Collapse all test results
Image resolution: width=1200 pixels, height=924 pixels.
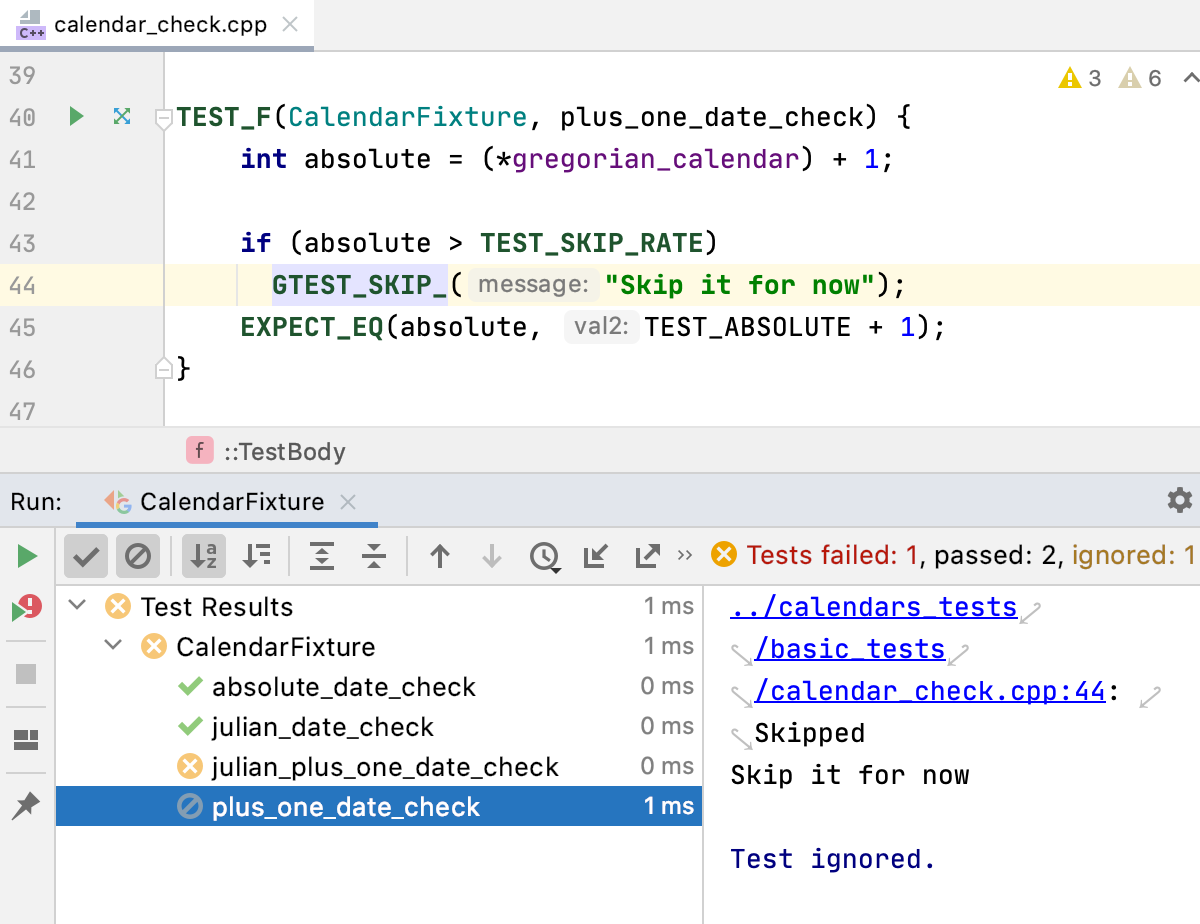point(374,556)
